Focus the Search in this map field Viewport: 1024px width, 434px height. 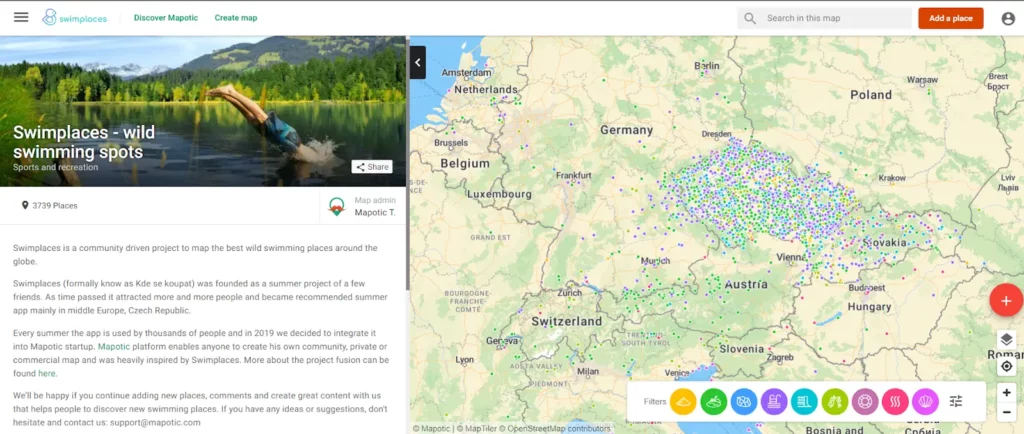824,18
